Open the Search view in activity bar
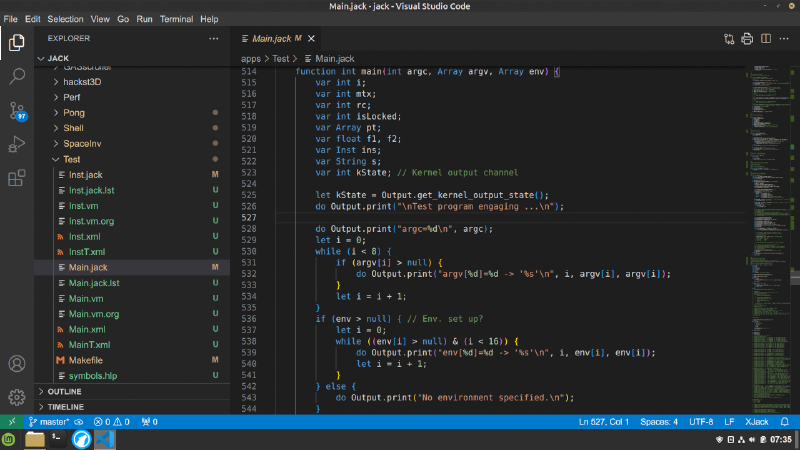The image size is (800, 450). [x=17, y=75]
